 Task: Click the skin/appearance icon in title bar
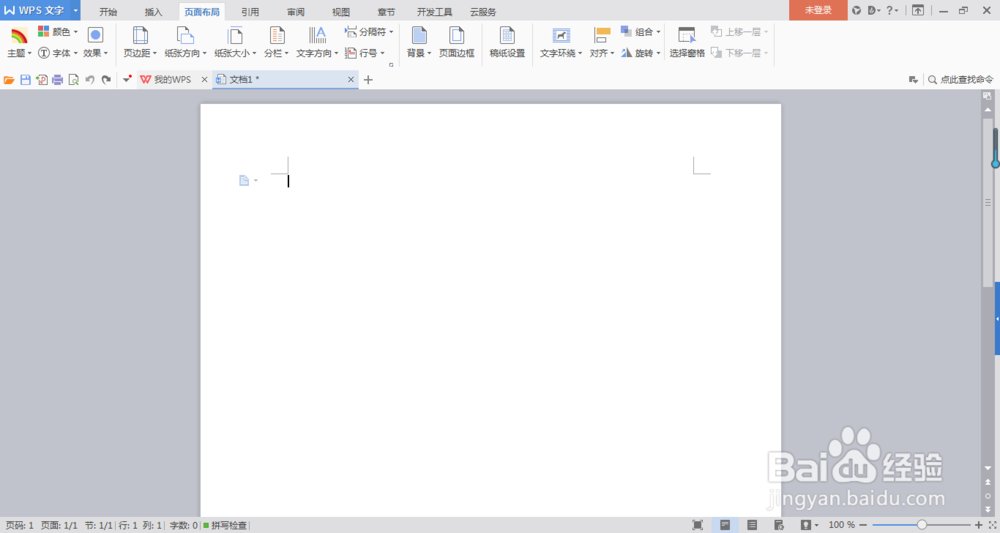click(x=857, y=10)
